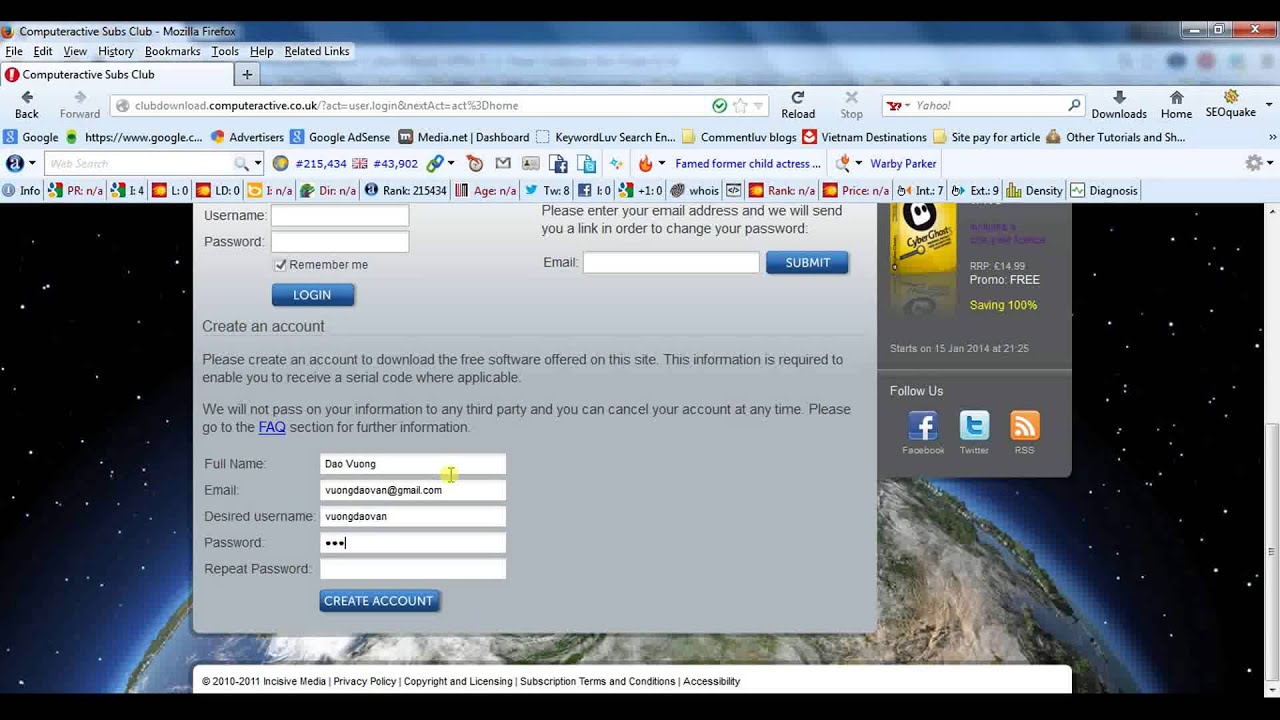Click the page source code icon in SEOquake bar

tap(733, 190)
